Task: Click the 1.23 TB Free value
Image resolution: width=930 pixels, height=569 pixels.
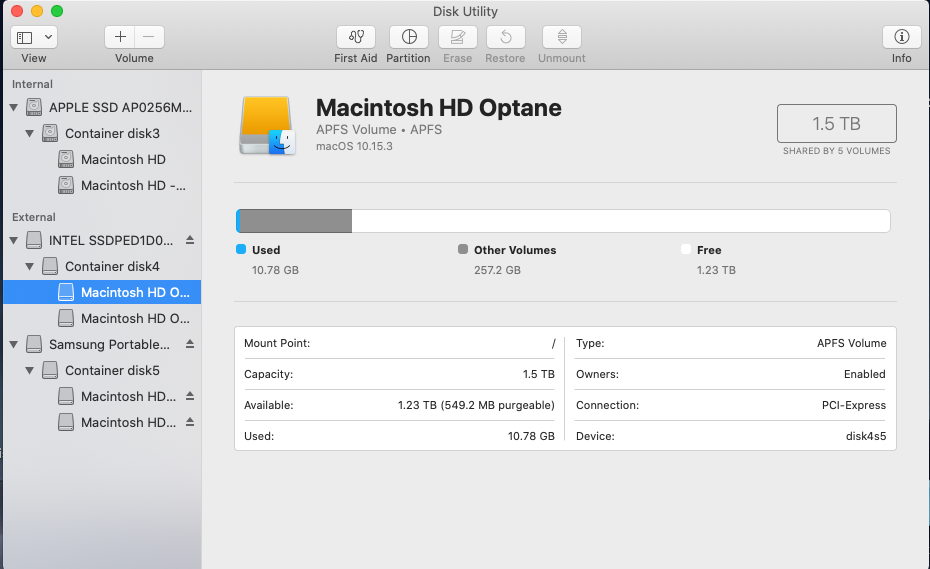Action: (x=716, y=270)
